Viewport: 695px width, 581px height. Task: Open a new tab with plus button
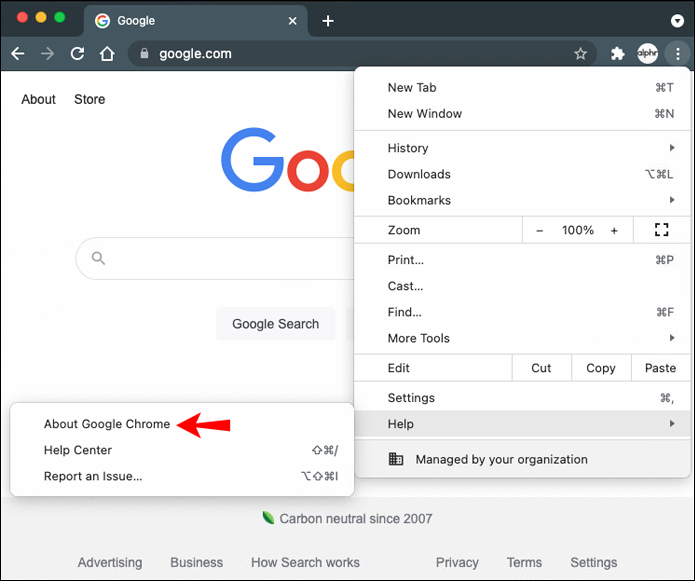coord(328,21)
